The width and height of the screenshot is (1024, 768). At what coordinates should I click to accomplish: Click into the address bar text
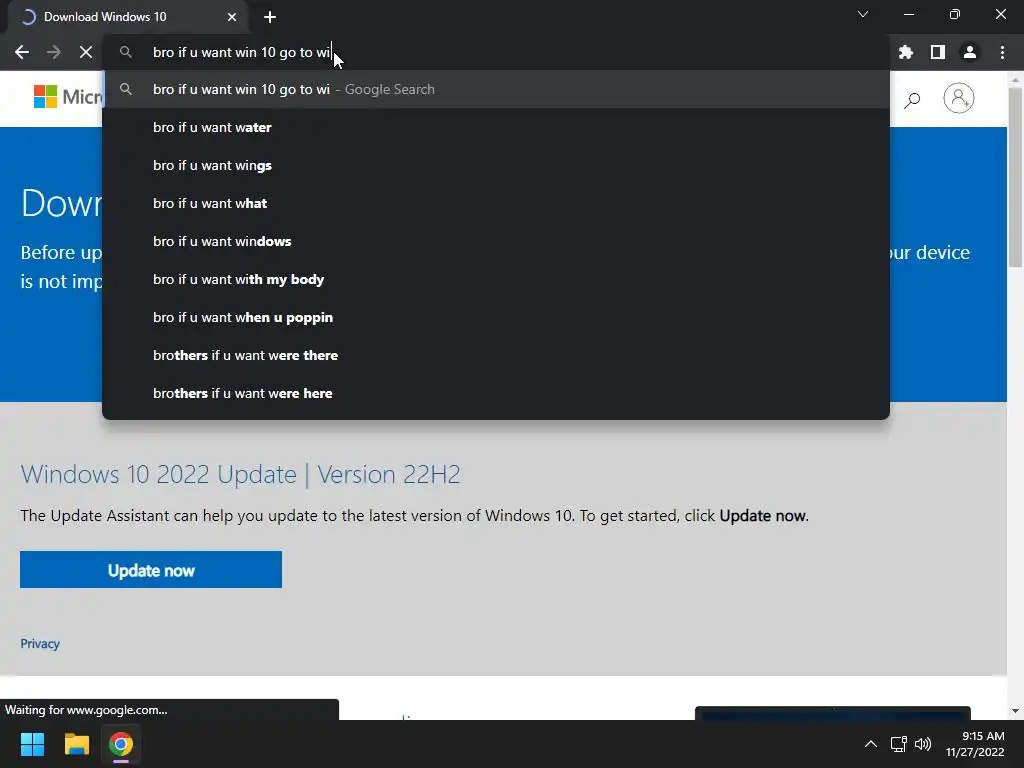click(242, 52)
